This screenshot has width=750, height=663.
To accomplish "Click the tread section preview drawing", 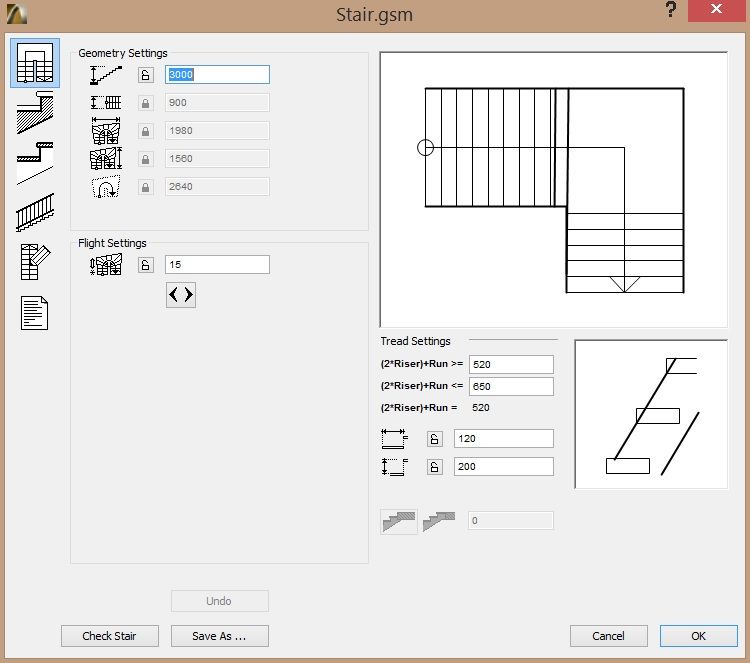I will (x=651, y=414).
